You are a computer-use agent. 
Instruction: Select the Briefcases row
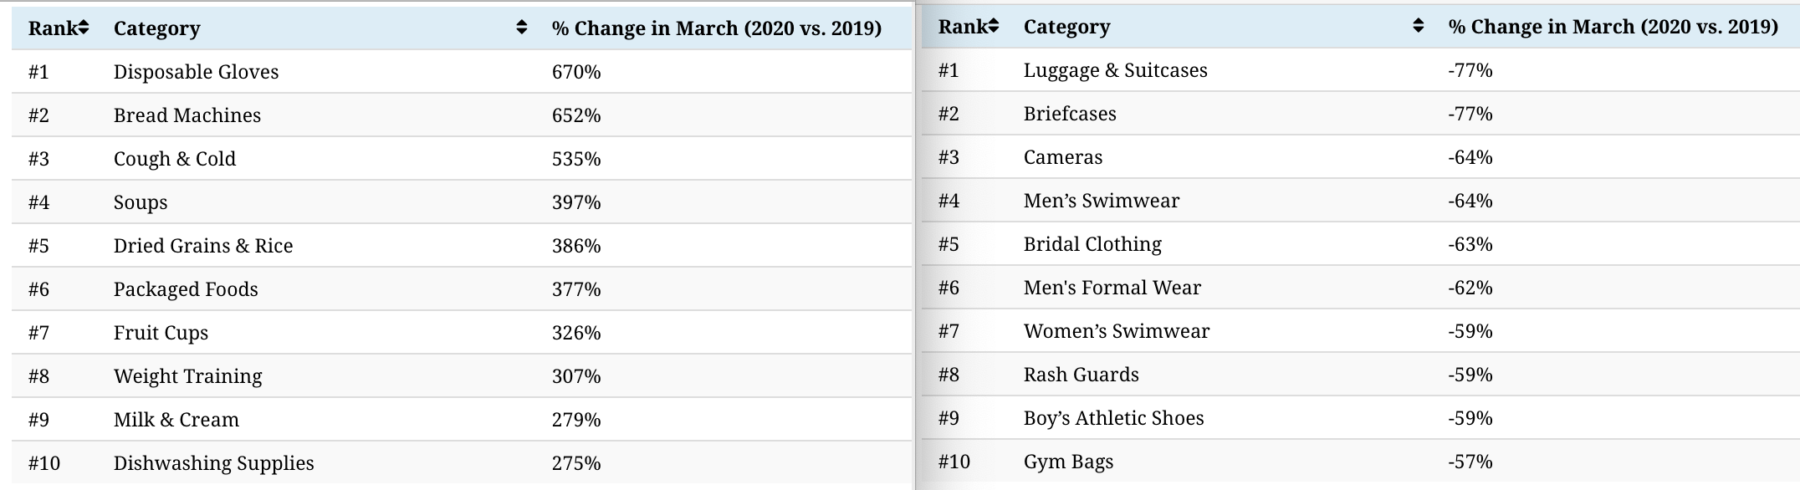pyautogui.click(x=1361, y=113)
